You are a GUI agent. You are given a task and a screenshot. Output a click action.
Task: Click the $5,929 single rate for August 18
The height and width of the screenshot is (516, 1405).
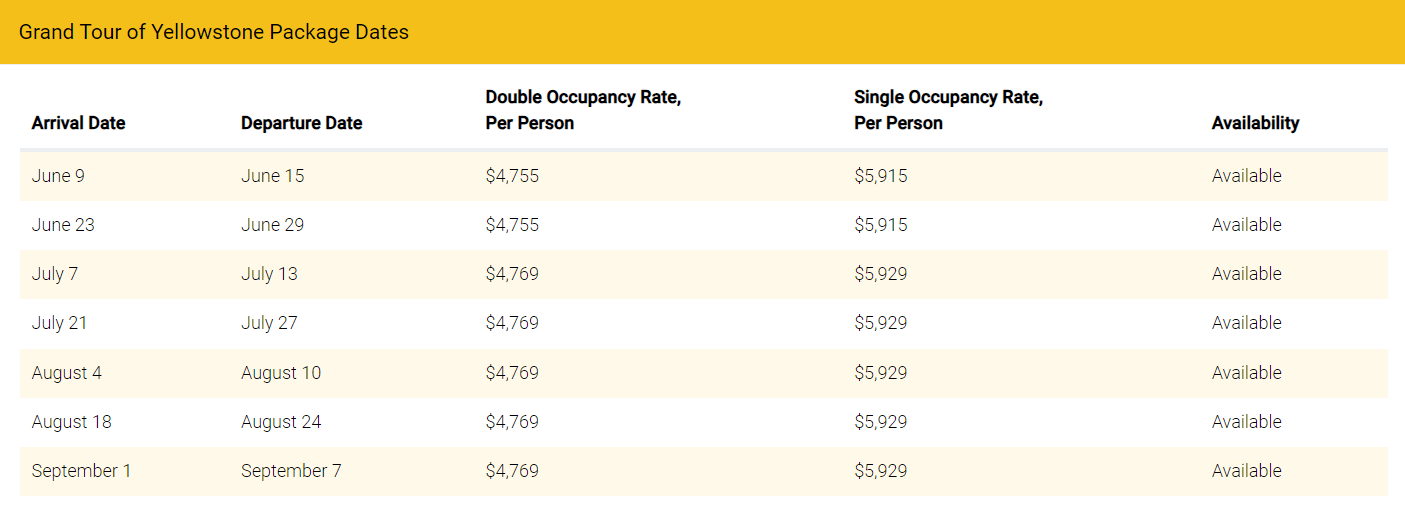coord(881,422)
